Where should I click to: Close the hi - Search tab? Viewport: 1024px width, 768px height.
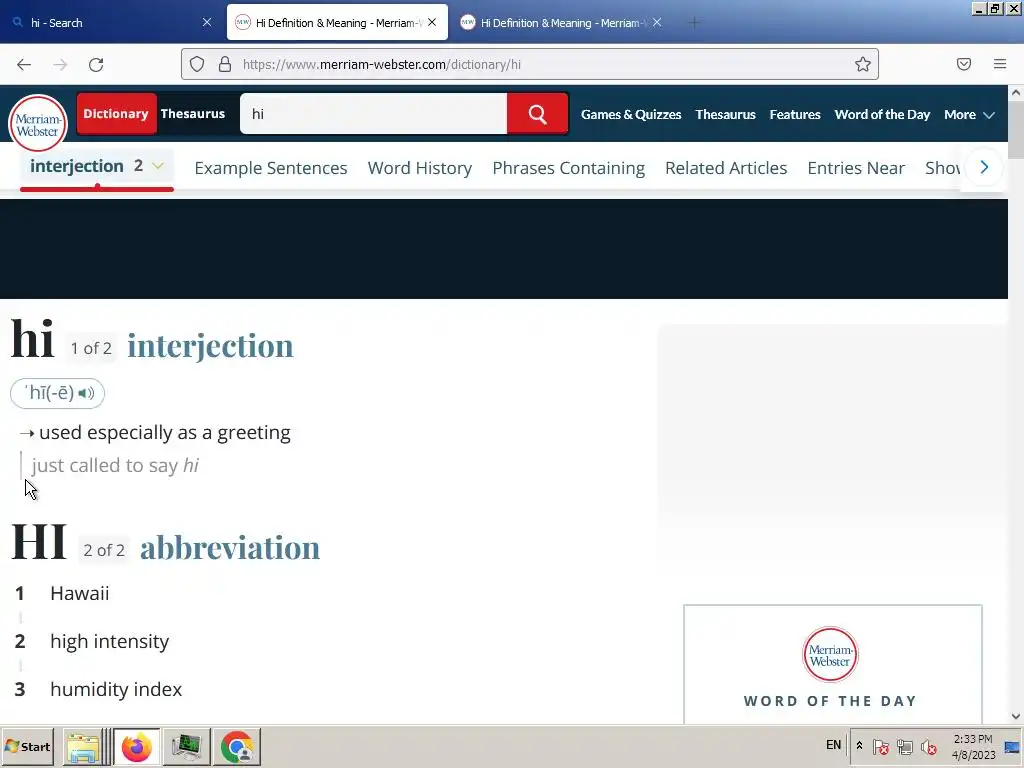point(207,22)
